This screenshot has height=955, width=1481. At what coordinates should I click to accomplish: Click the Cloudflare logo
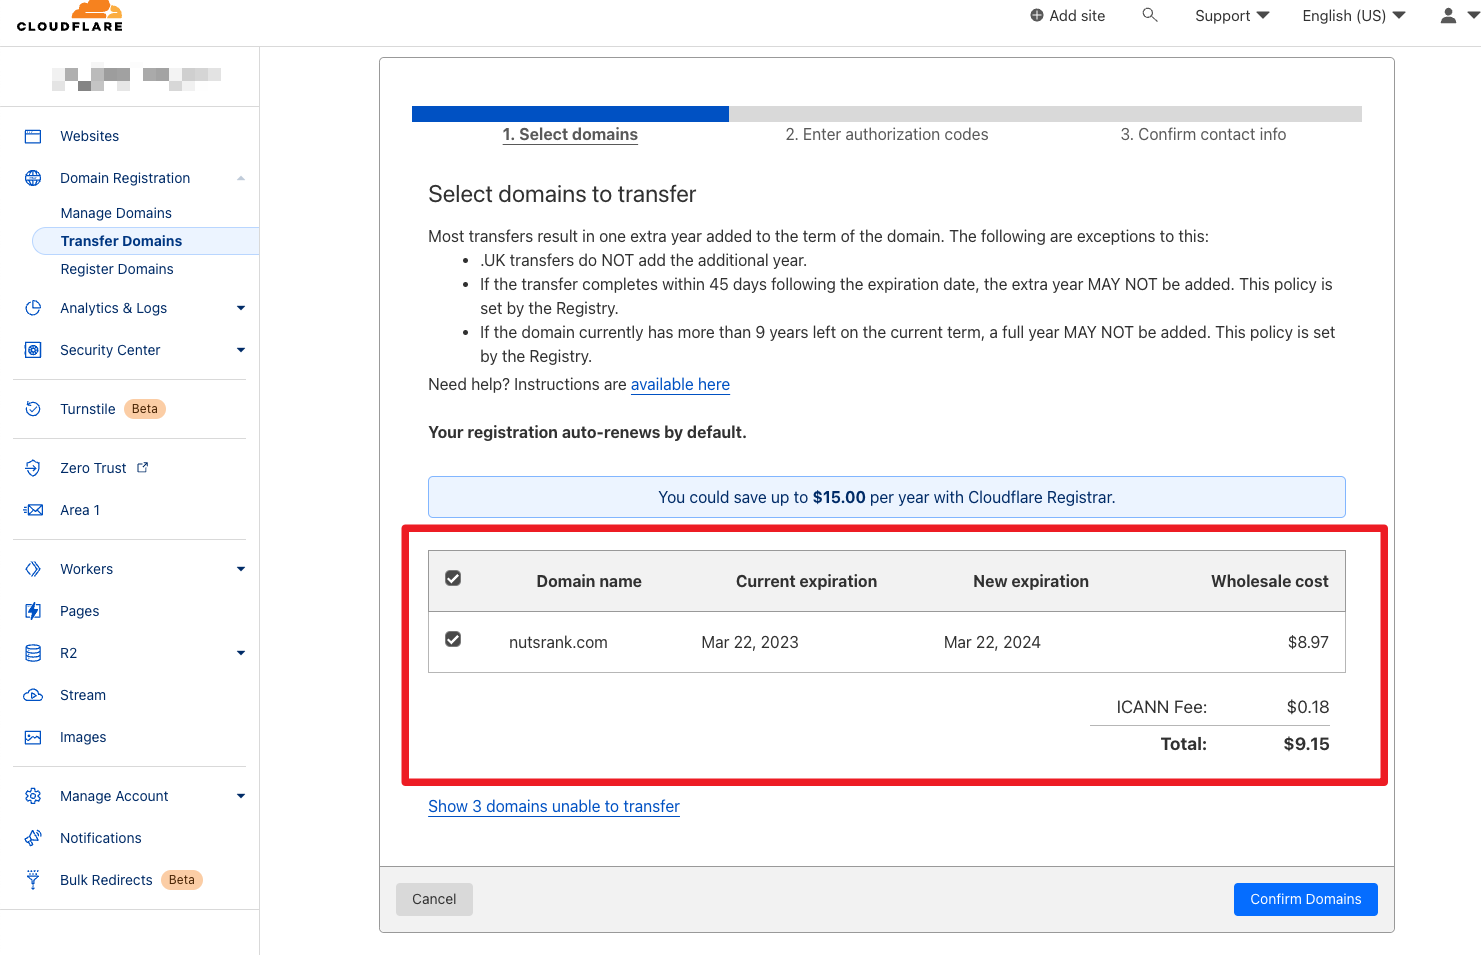70,17
